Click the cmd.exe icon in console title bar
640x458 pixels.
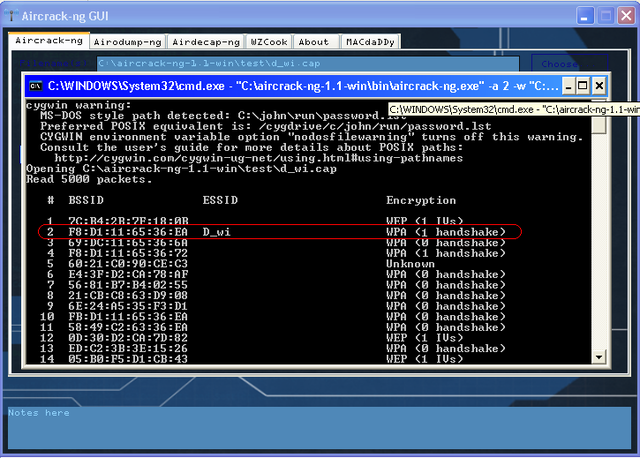pyautogui.click(x=36, y=86)
